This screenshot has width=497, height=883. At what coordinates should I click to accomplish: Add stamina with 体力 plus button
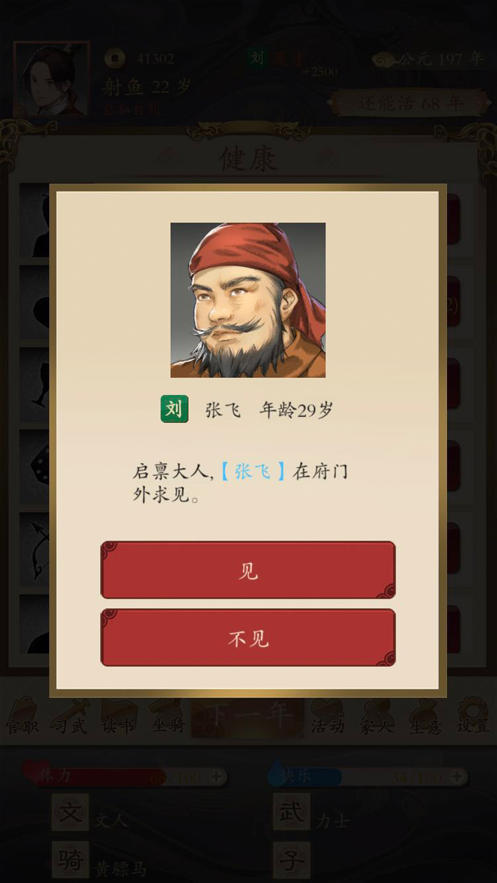[216, 777]
